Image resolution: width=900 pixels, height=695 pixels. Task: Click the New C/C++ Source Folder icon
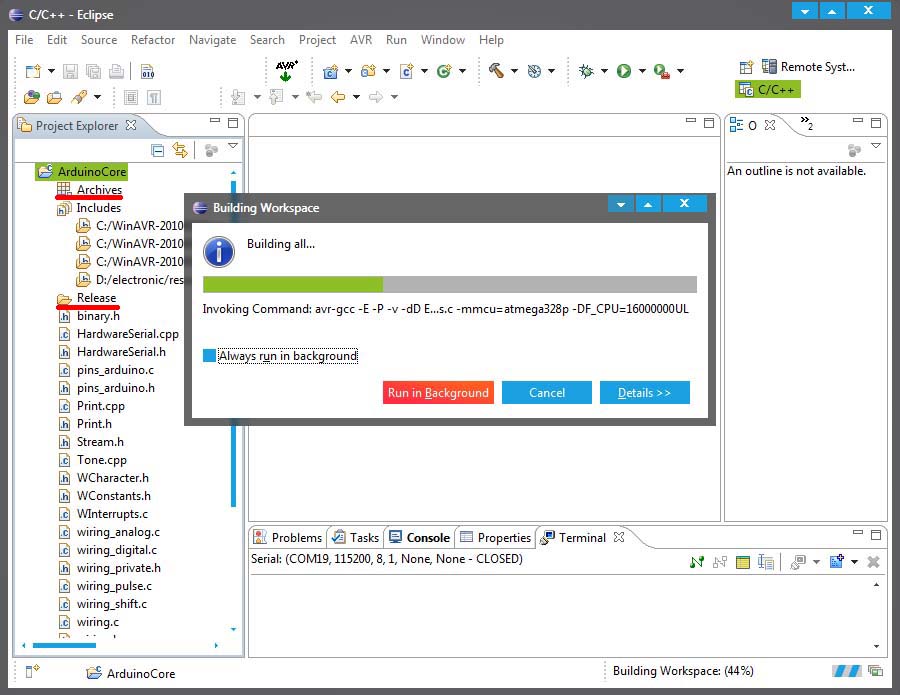tap(368, 71)
